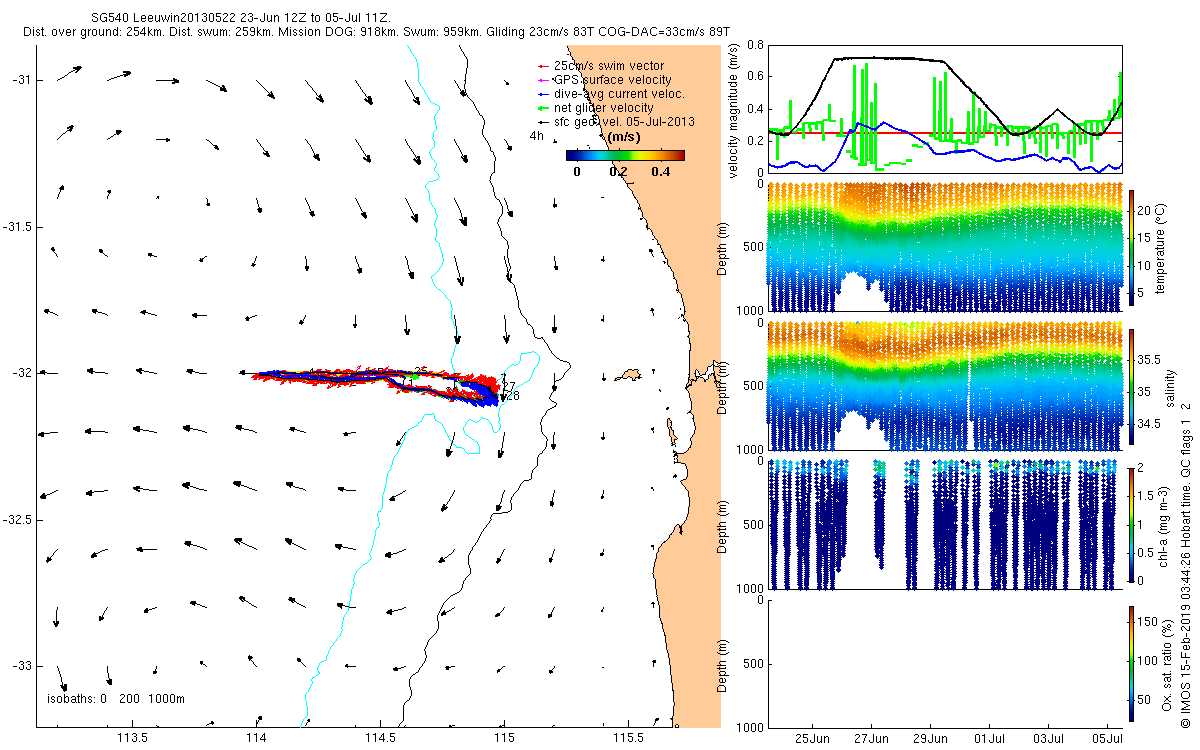Click the Ox. sat. ratio colorbar
1200x750 pixels.
point(1133,663)
